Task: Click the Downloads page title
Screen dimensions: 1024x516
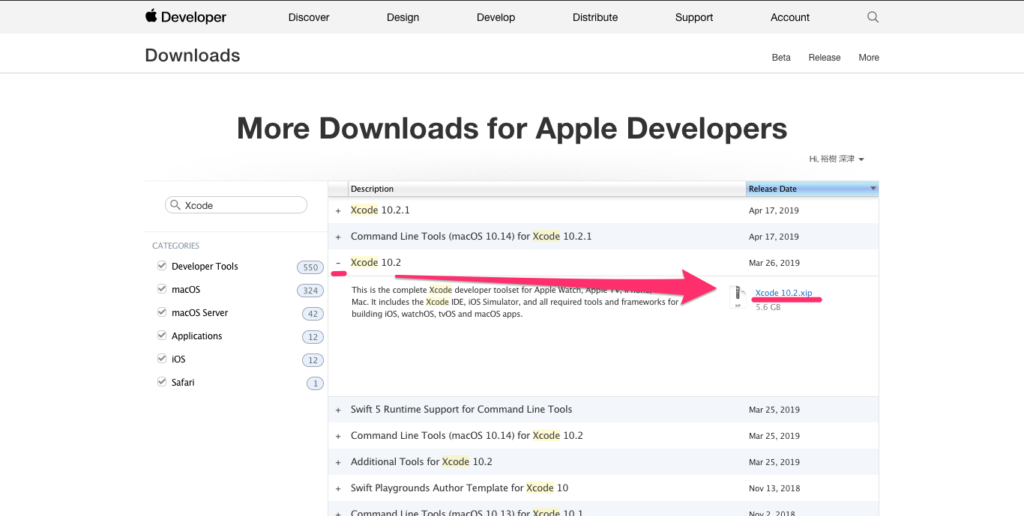Action: click(x=193, y=56)
